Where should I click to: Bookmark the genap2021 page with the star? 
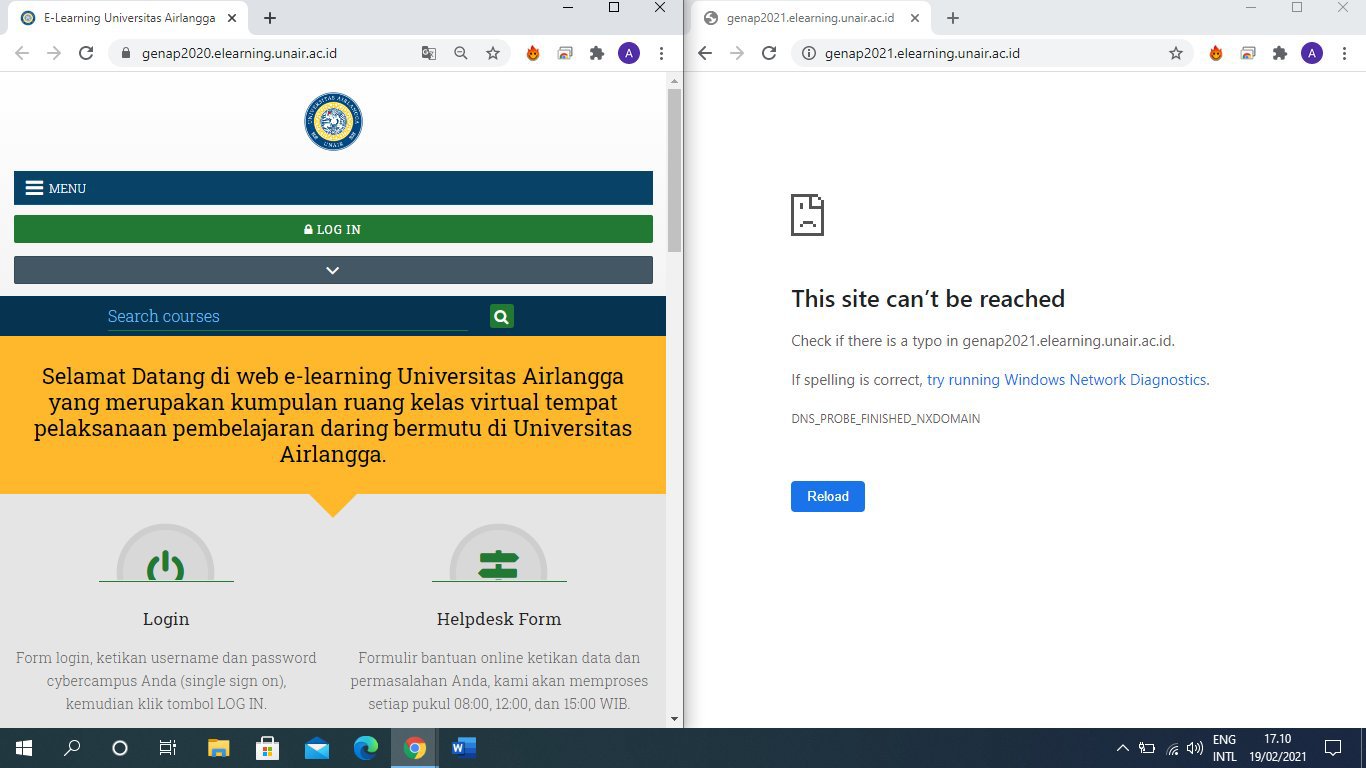[x=1176, y=53]
